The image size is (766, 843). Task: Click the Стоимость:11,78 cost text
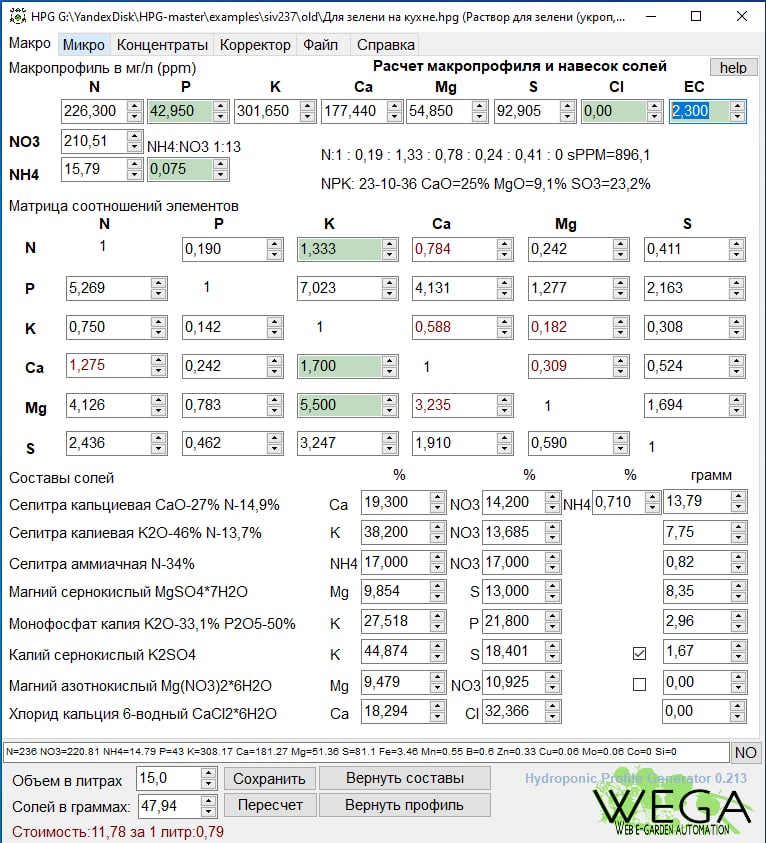coord(118,832)
